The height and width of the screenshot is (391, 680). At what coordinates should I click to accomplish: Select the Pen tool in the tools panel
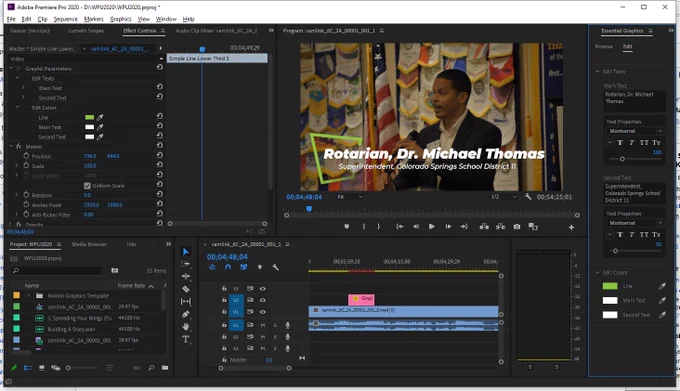click(x=186, y=314)
